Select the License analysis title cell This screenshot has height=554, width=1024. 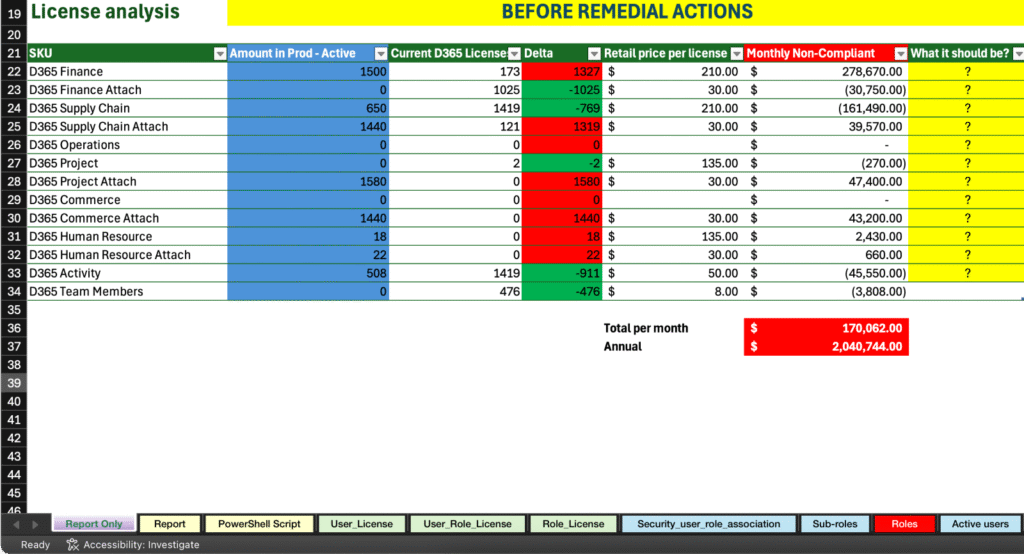click(127, 12)
